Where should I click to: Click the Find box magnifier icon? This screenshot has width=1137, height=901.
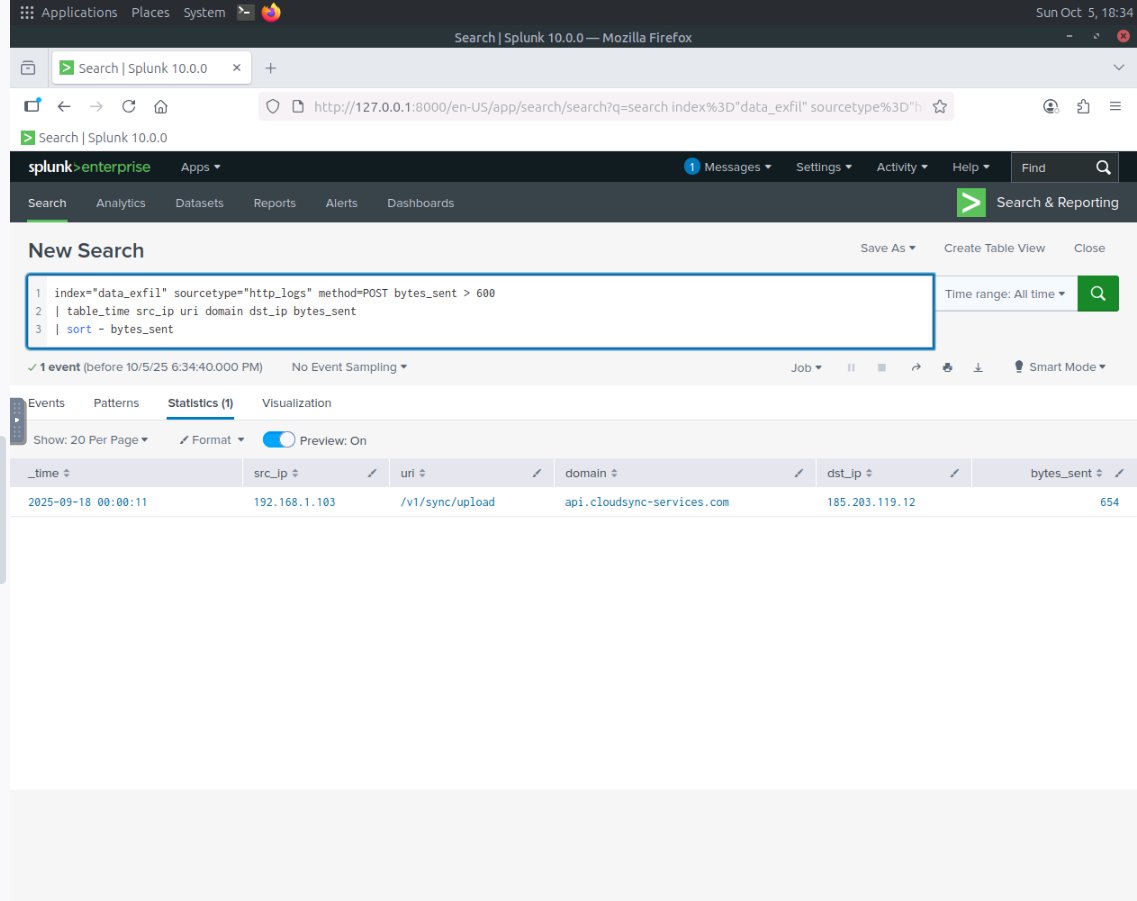(1103, 167)
